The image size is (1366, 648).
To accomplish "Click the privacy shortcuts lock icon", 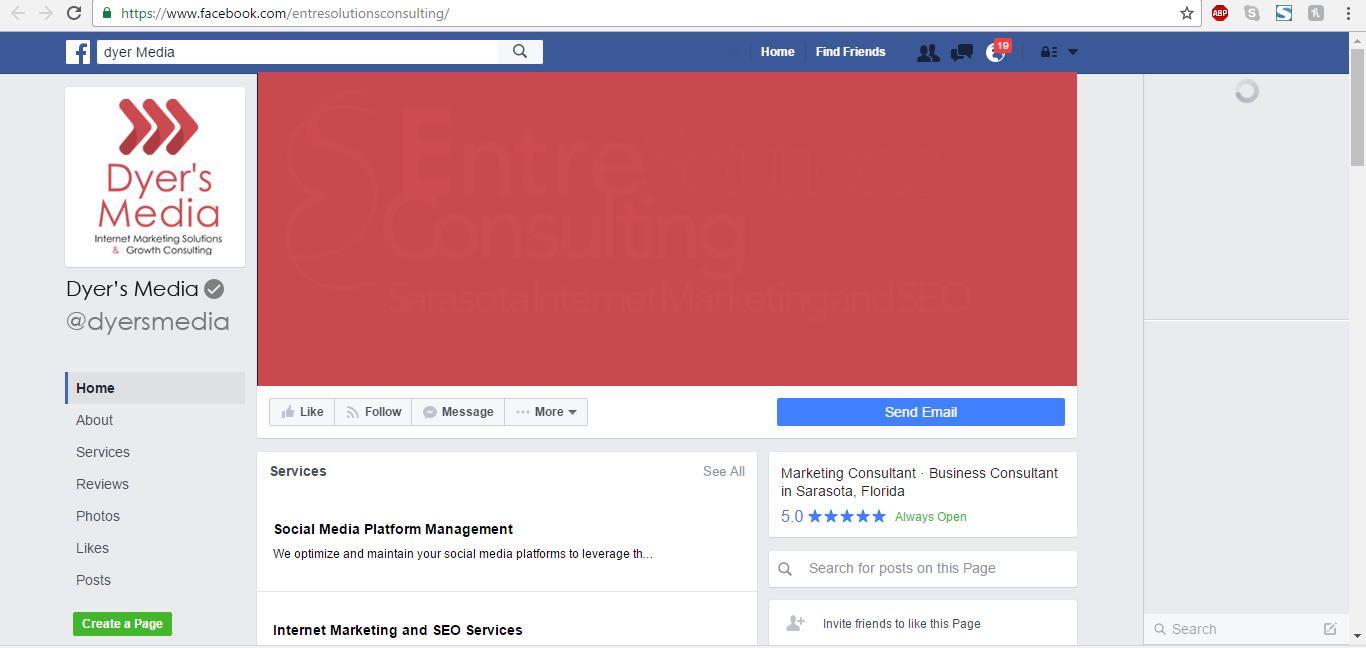I will click(x=1048, y=52).
